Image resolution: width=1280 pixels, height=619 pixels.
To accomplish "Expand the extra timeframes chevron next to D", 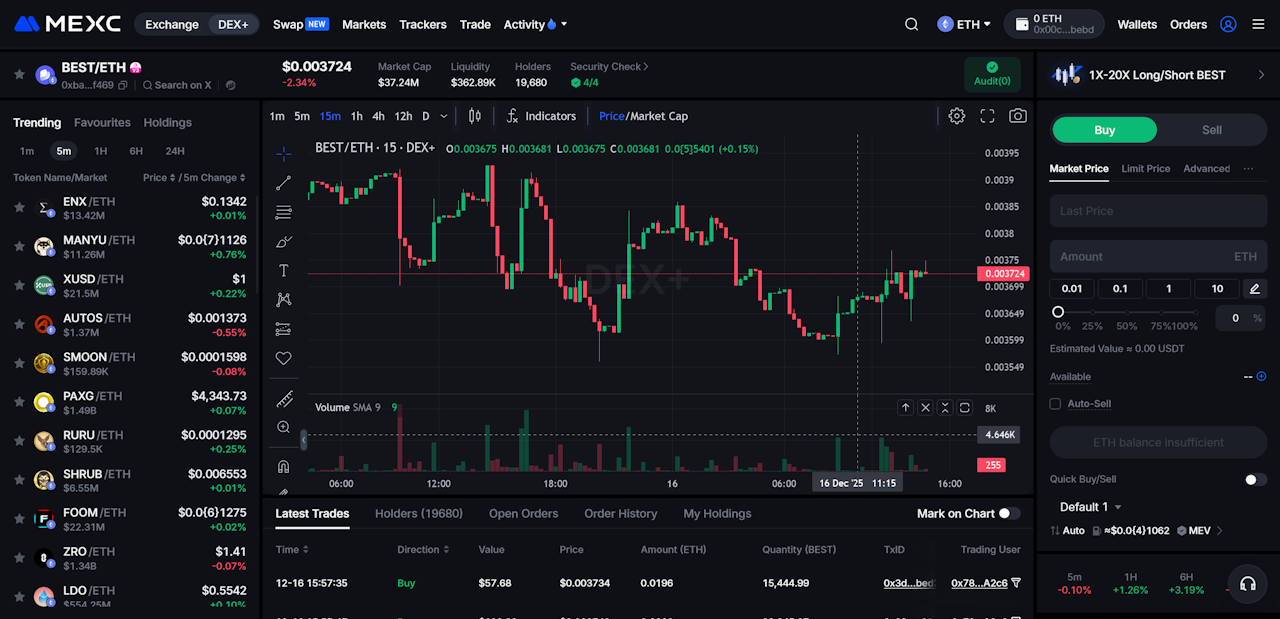I will coord(443,116).
